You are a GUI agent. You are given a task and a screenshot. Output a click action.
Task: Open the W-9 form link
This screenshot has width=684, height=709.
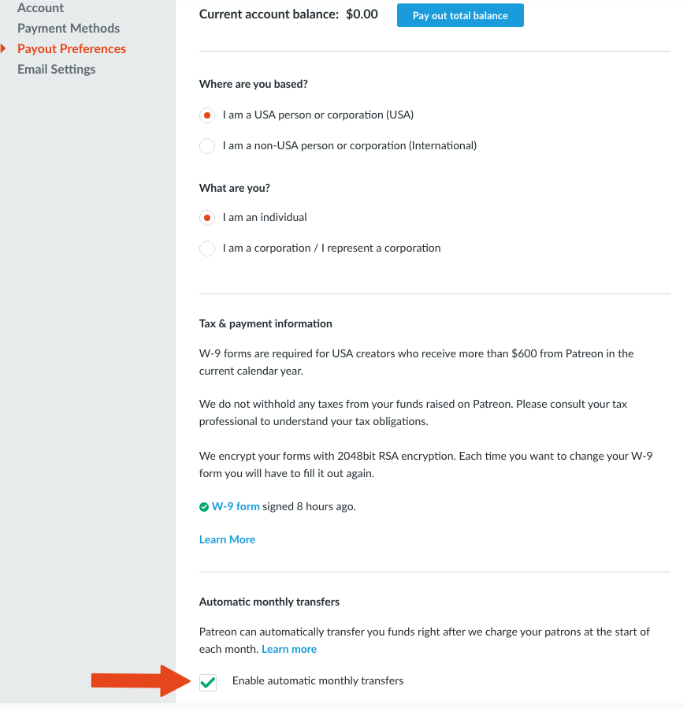point(235,507)
